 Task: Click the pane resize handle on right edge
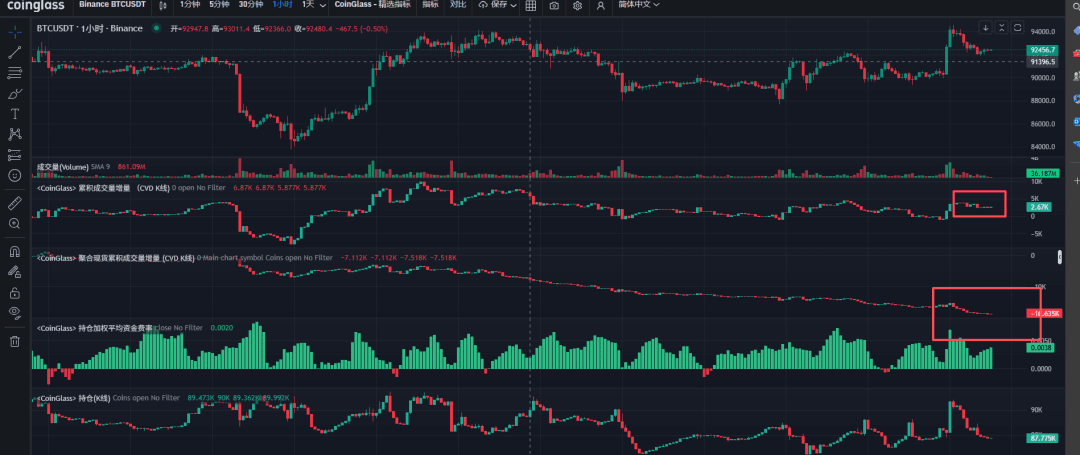1061,257
